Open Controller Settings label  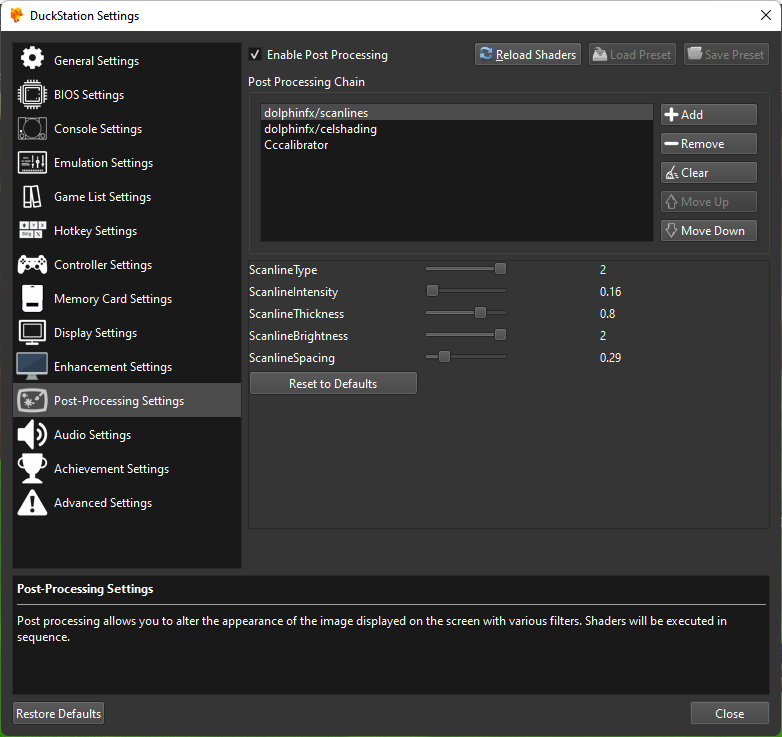103,265
